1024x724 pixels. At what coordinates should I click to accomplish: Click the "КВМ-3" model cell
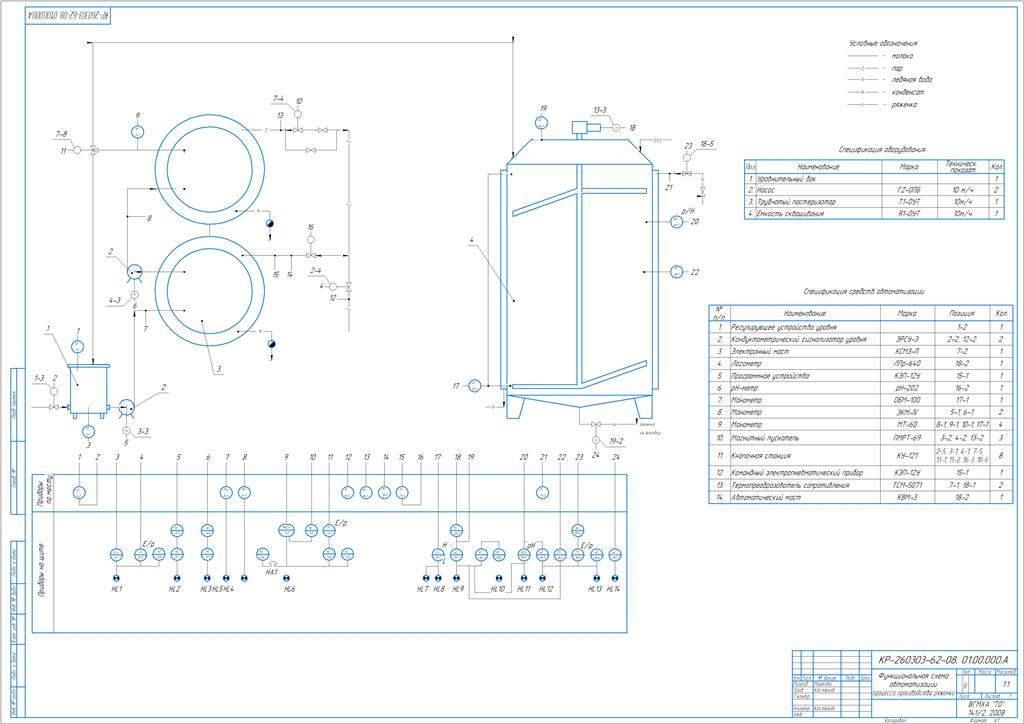click(908, 497)
